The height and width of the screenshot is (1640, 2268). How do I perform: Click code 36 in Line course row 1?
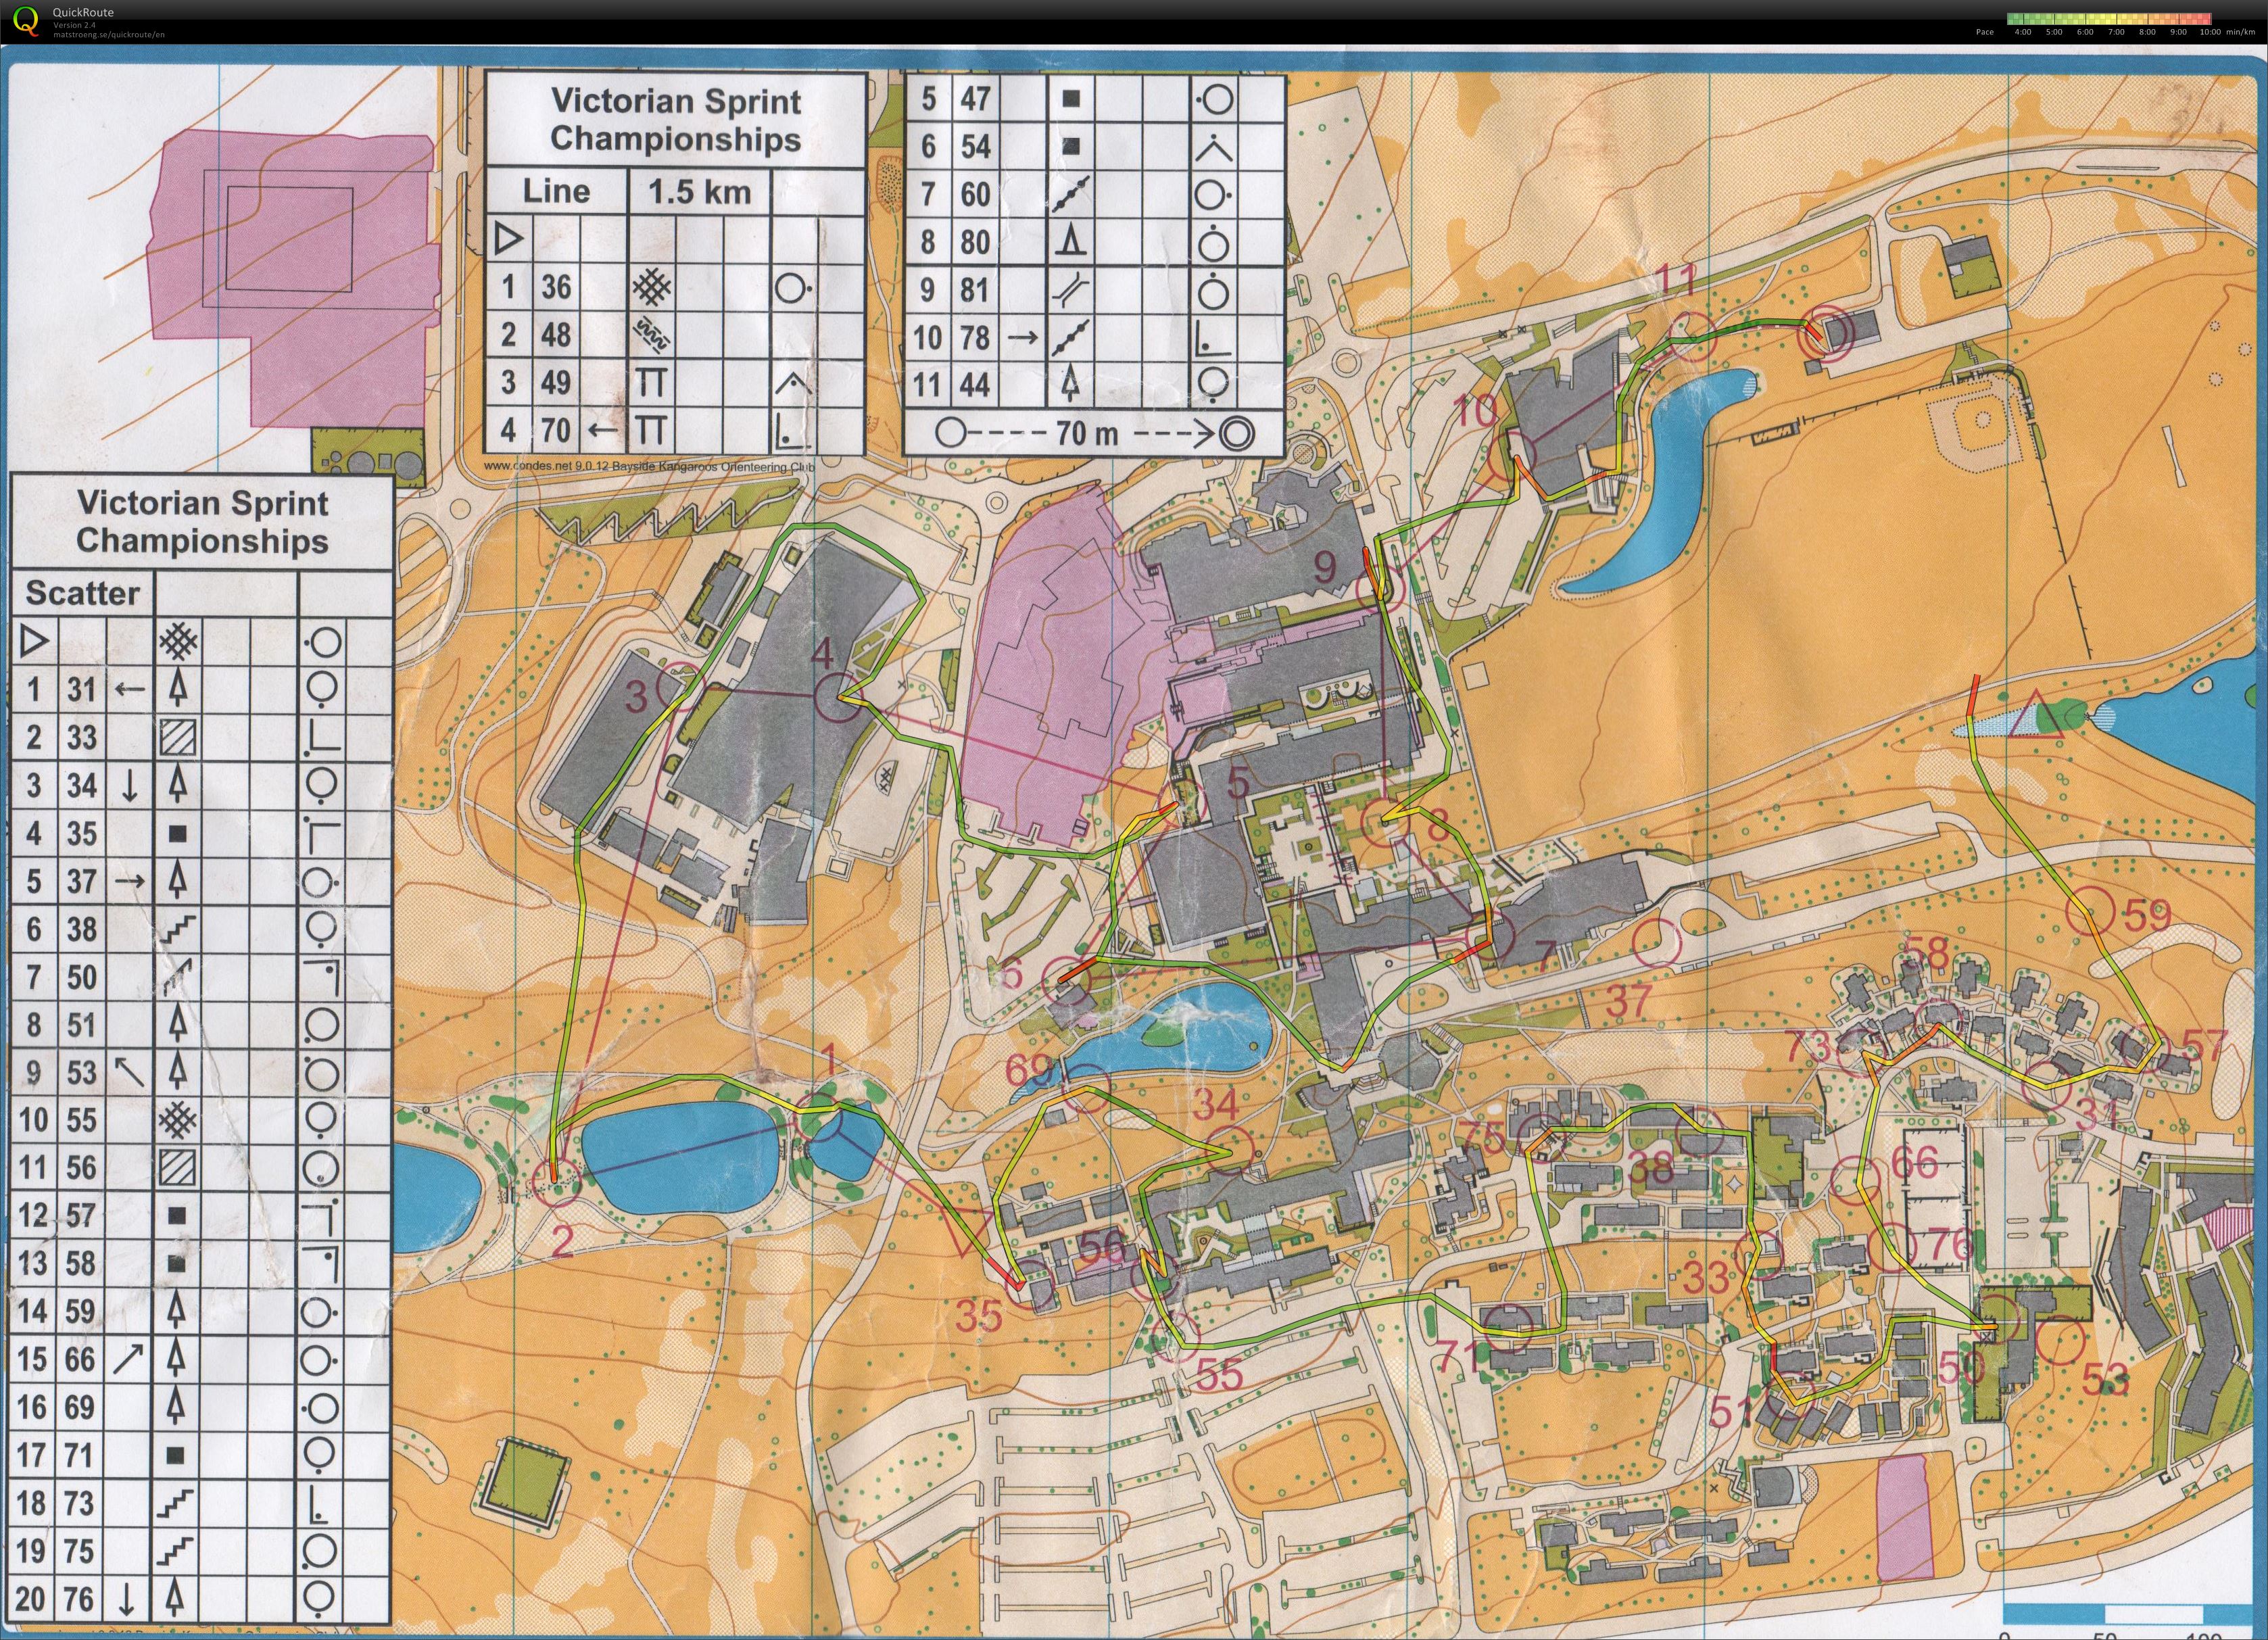pos(556,287)
